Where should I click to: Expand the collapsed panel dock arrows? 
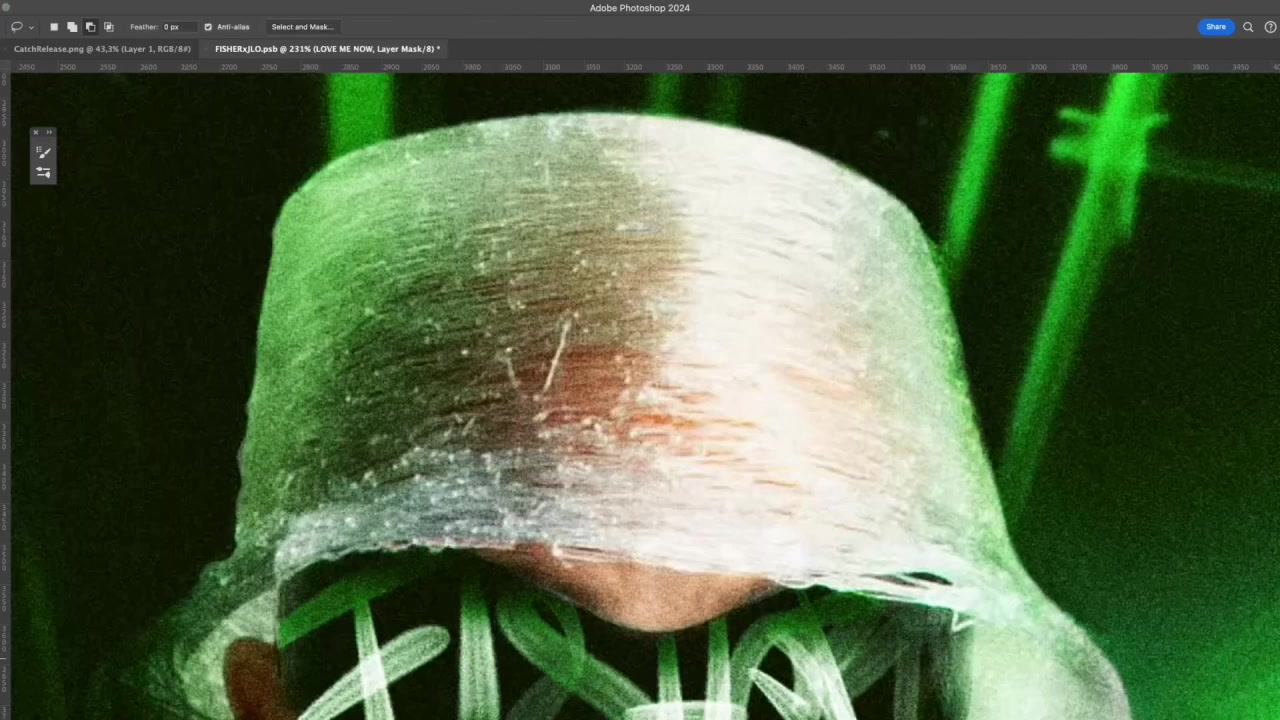pyautogui.click(x=49, y=132)
